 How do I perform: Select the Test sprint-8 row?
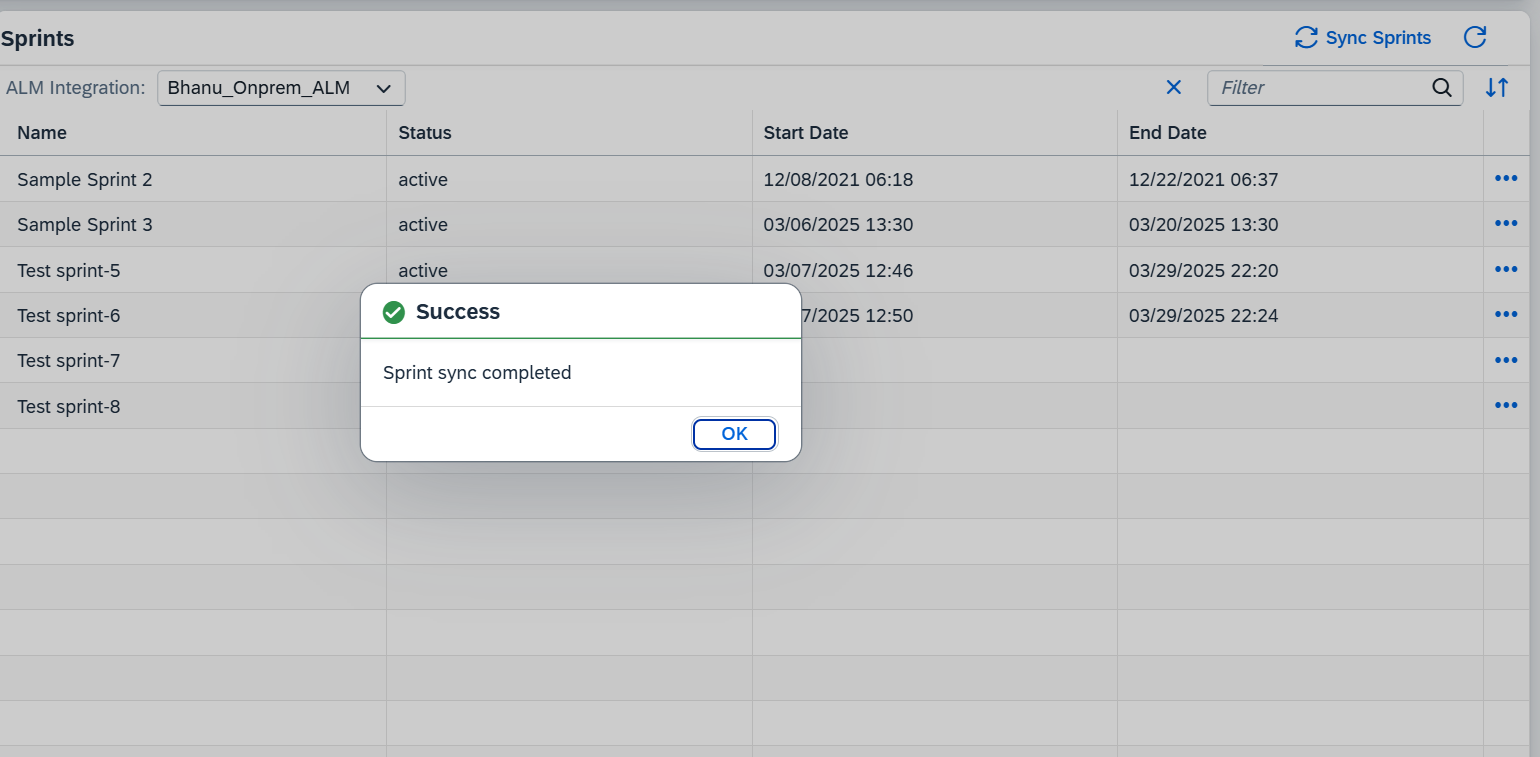[x=69, y=407]
